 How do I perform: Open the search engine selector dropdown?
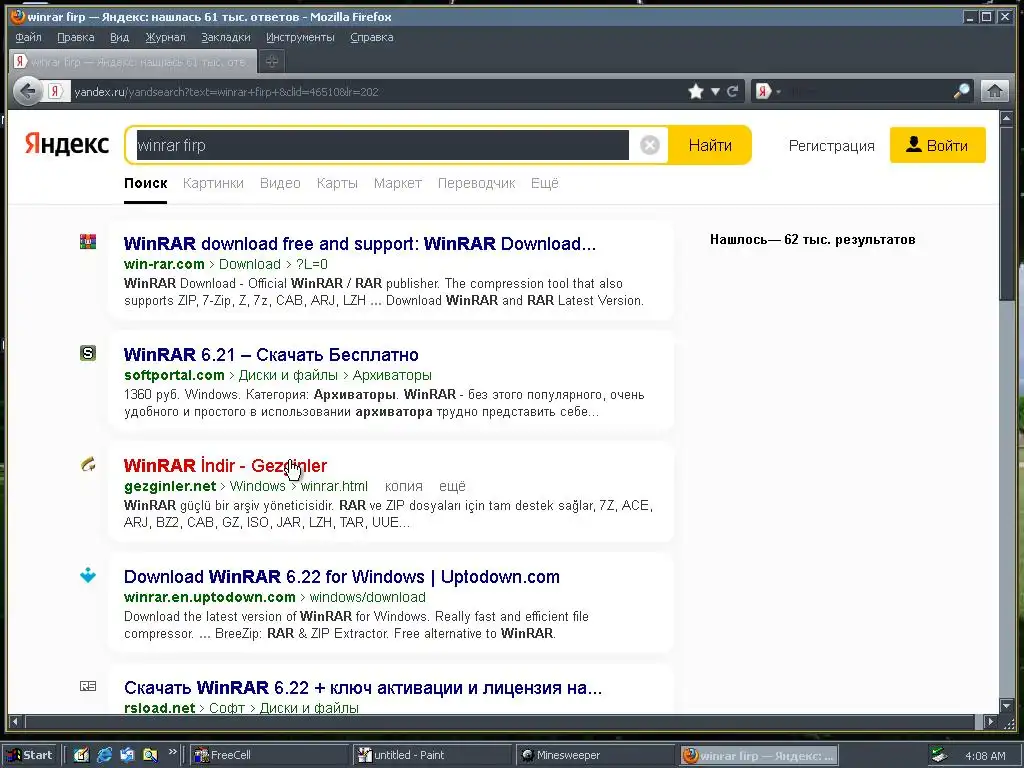[x=769, y=91]
